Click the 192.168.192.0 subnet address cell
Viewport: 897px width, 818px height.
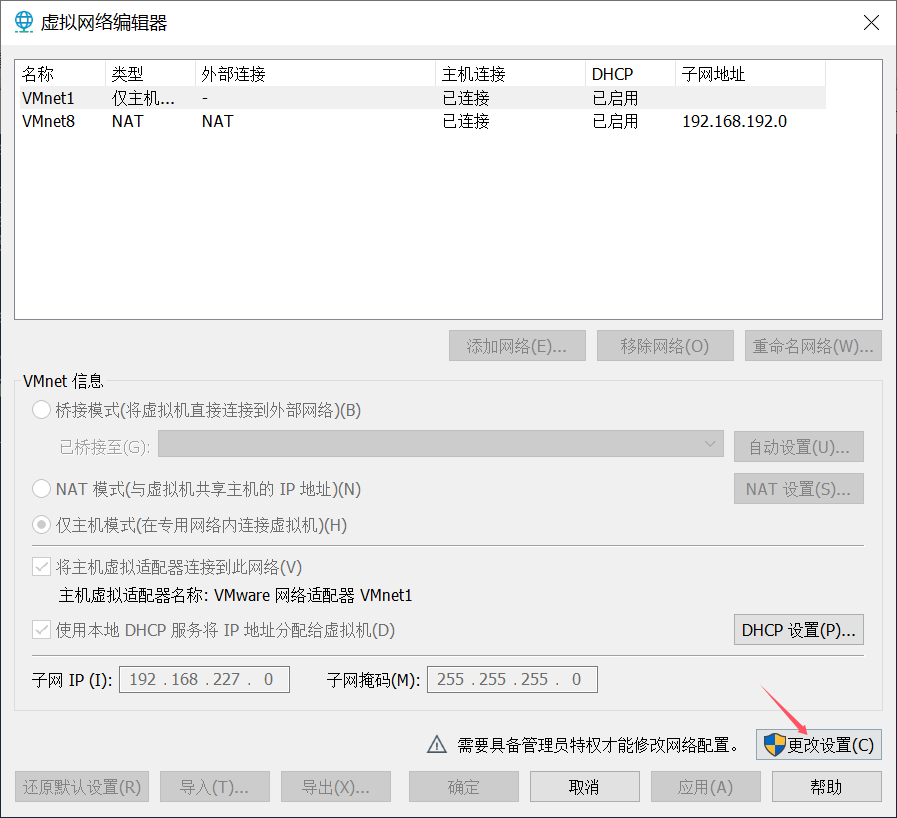(x=735, y=121)
